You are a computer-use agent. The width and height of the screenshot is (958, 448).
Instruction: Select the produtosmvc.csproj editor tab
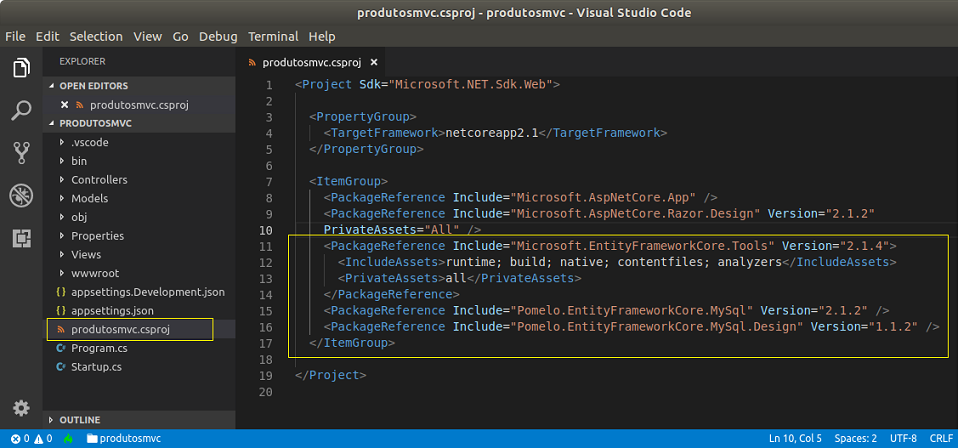coord(312,62)
